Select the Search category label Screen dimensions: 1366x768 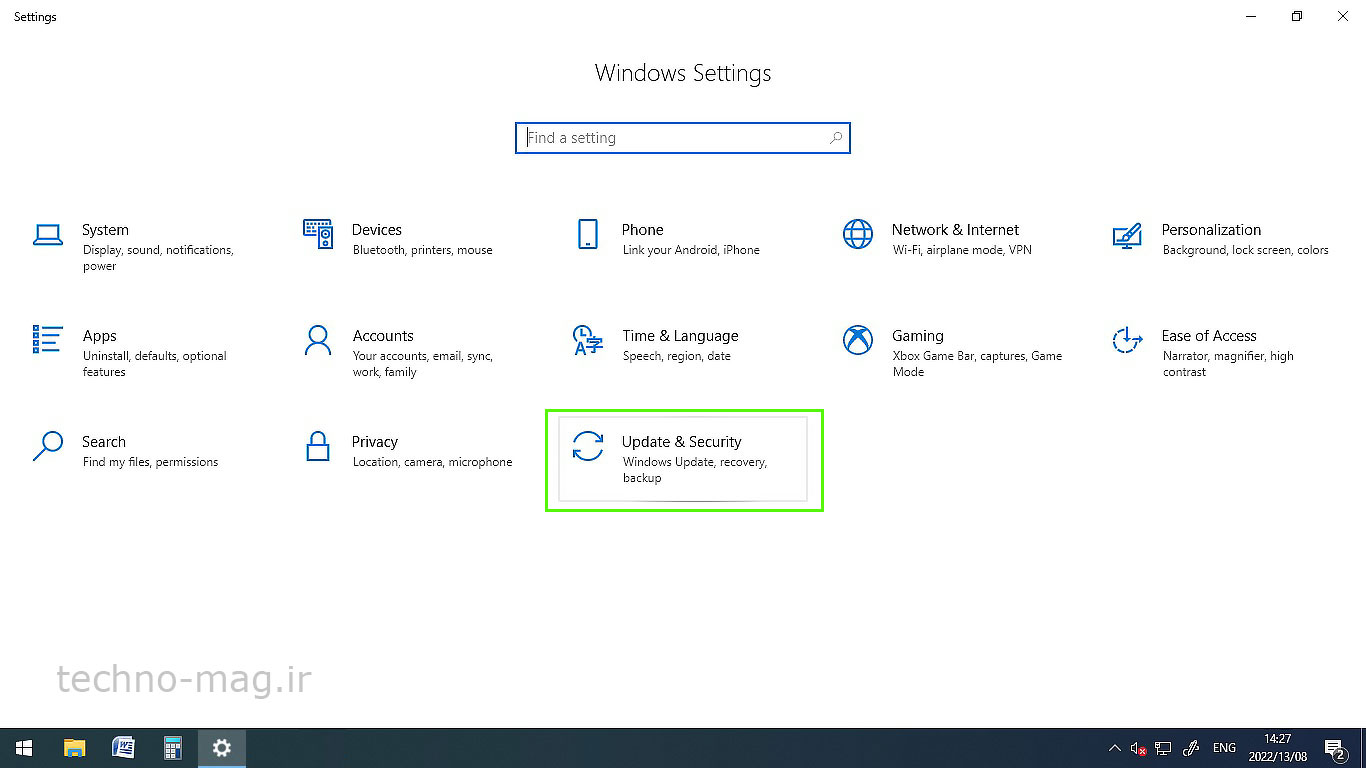[x=104, y=442]
